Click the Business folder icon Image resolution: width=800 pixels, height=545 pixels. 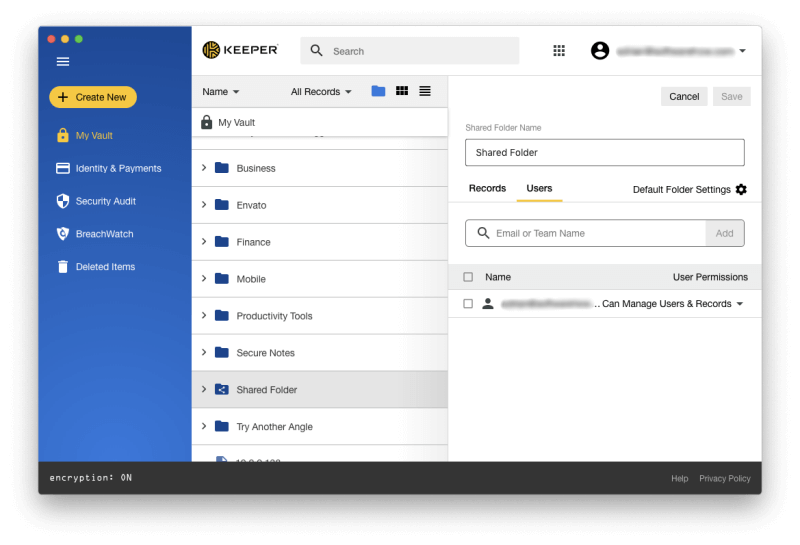[x=222, y=168]
